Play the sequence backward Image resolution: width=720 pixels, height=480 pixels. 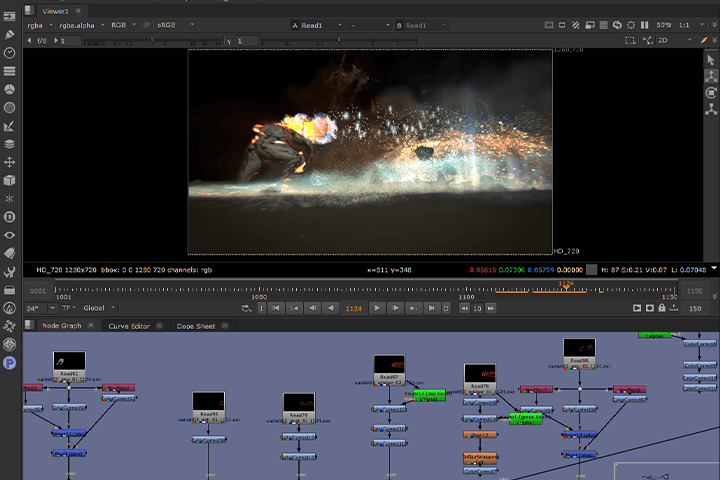point(330,308)
